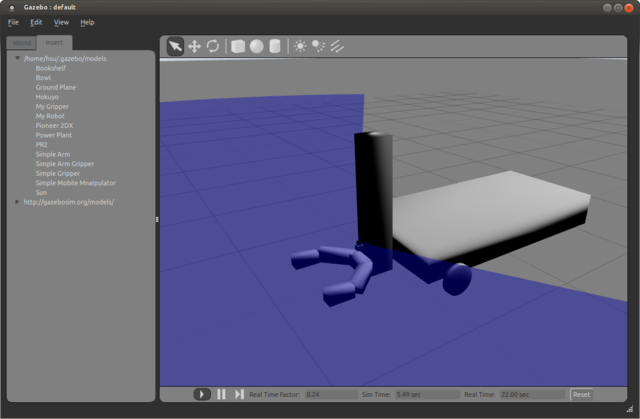The height and width of the screenshot is (419, 640).
Task: Open the View menu
Action: [61, 21]
